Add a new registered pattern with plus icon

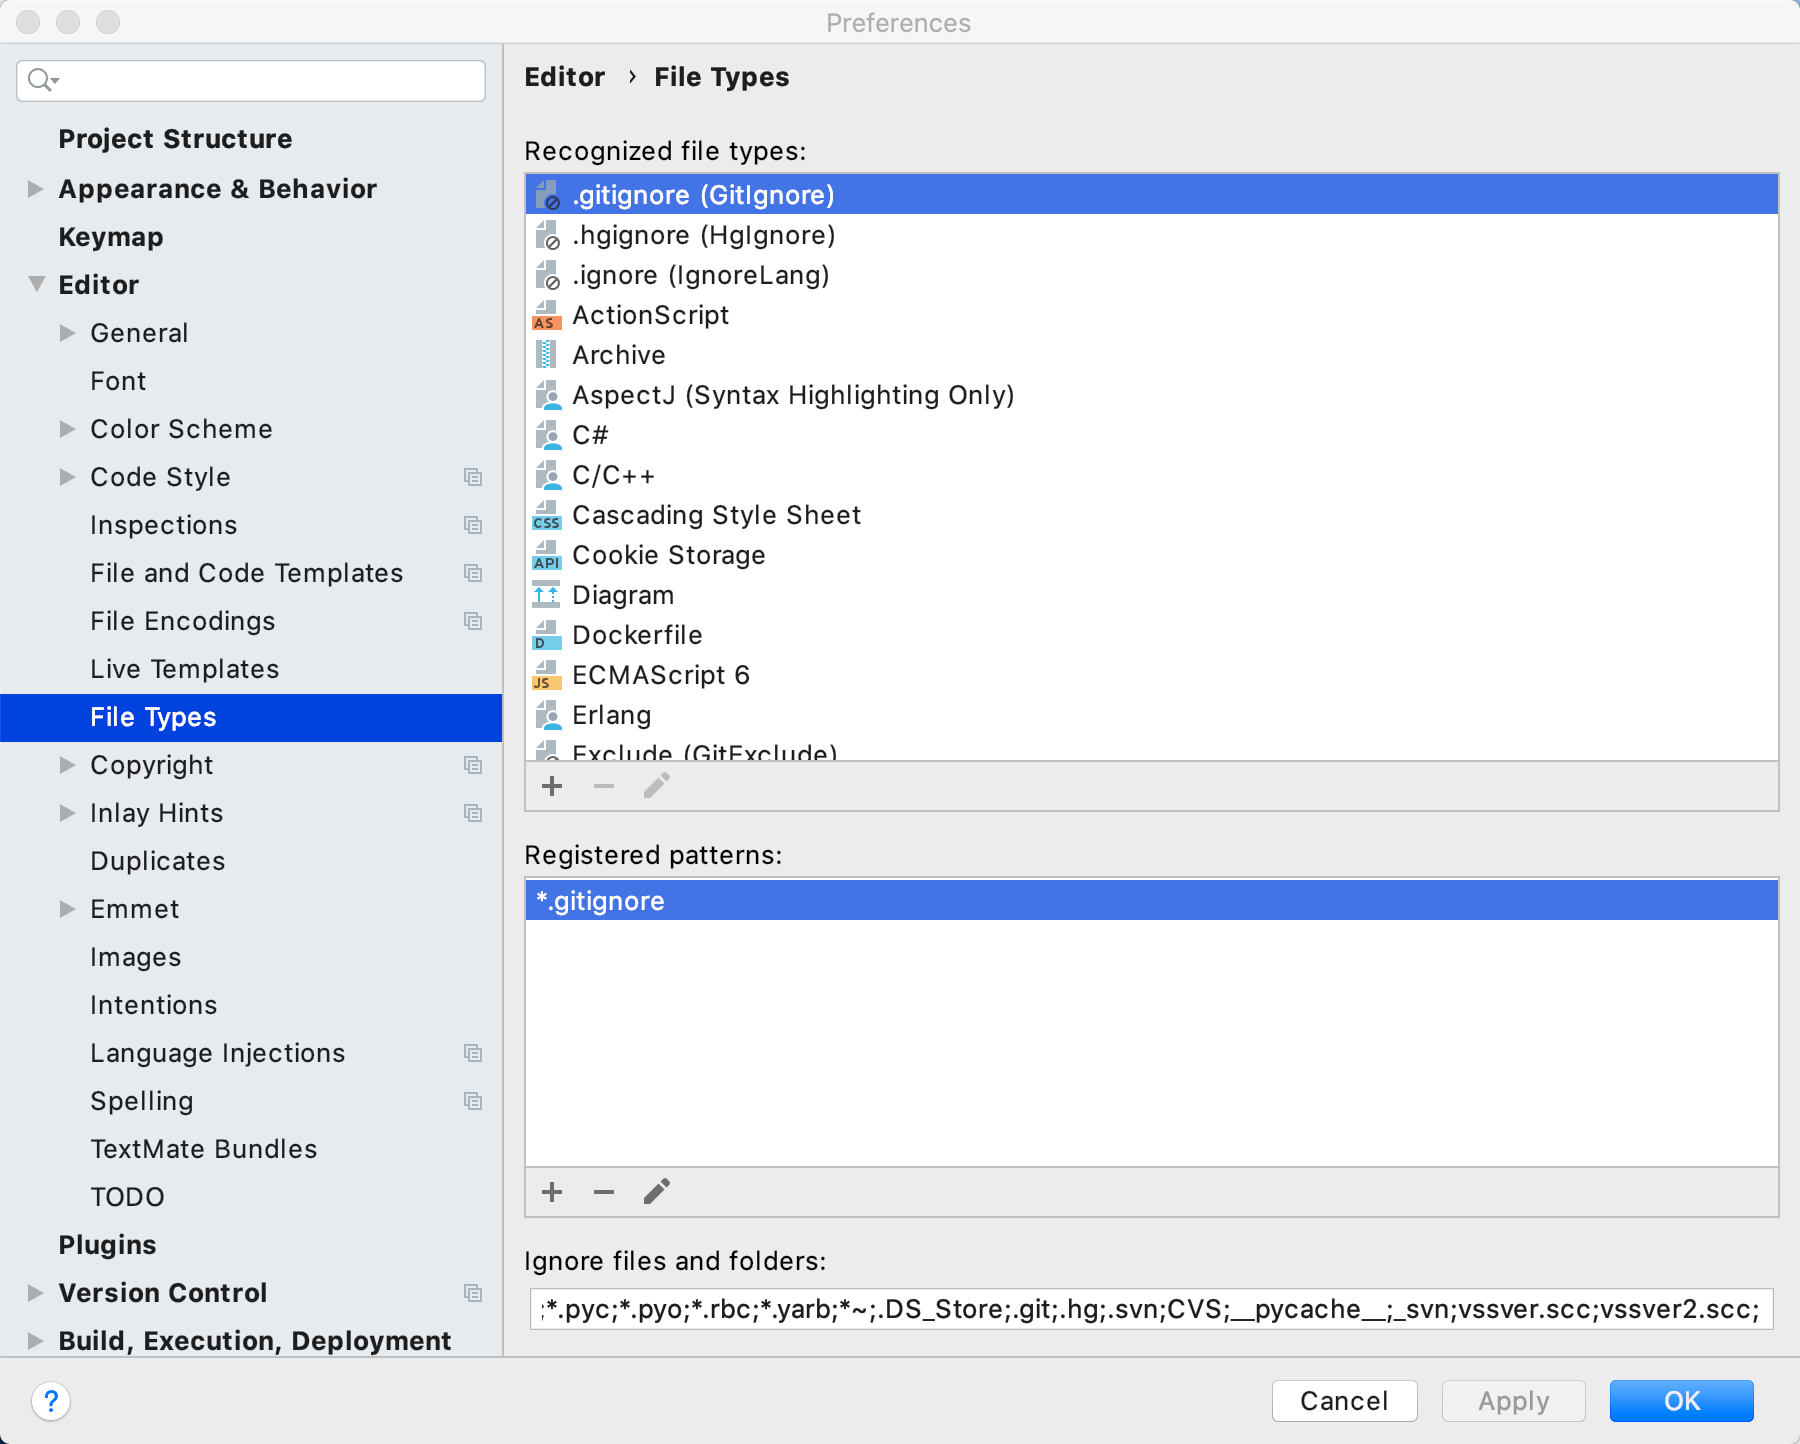coord(552,1191)
